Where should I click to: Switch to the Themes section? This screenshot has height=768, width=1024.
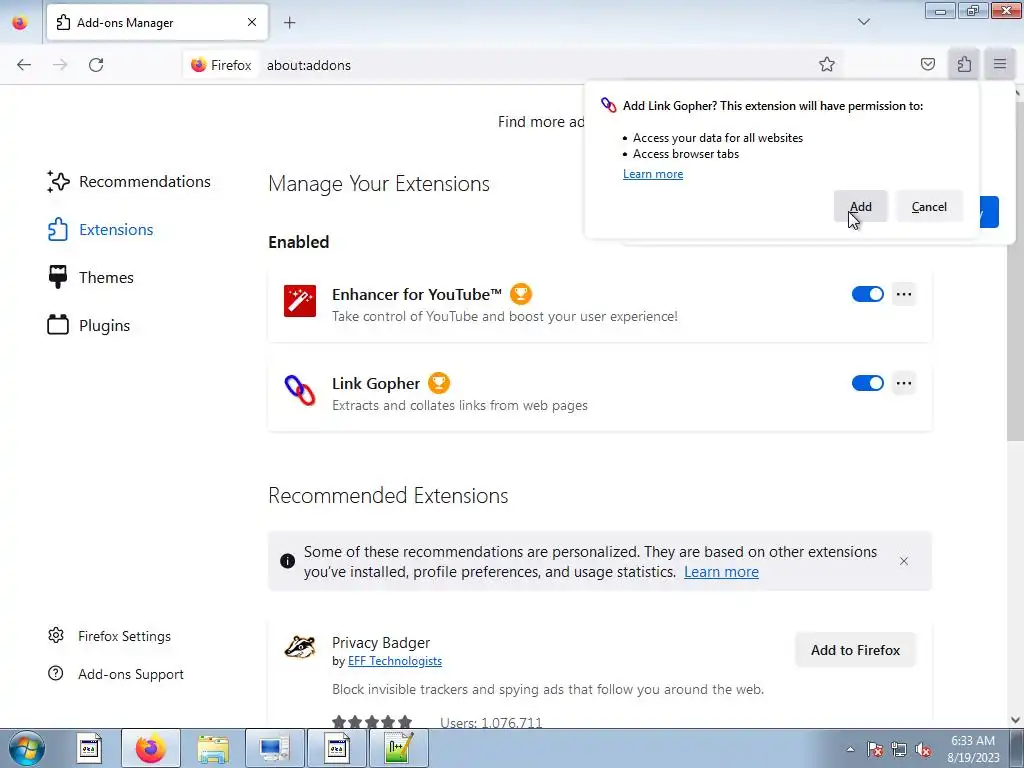(x=91, y=278)
